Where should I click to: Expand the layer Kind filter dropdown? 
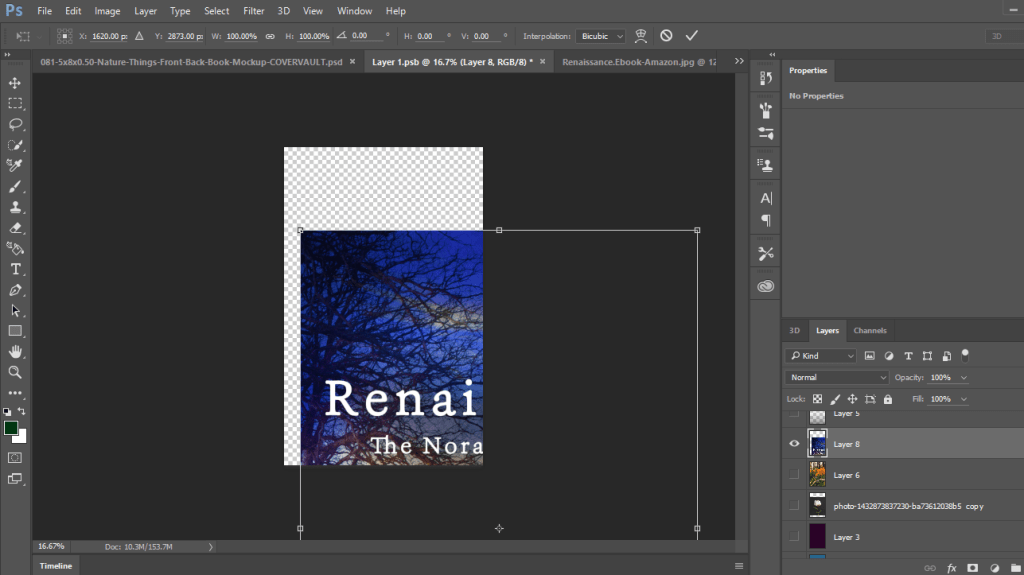click(822, 355)
